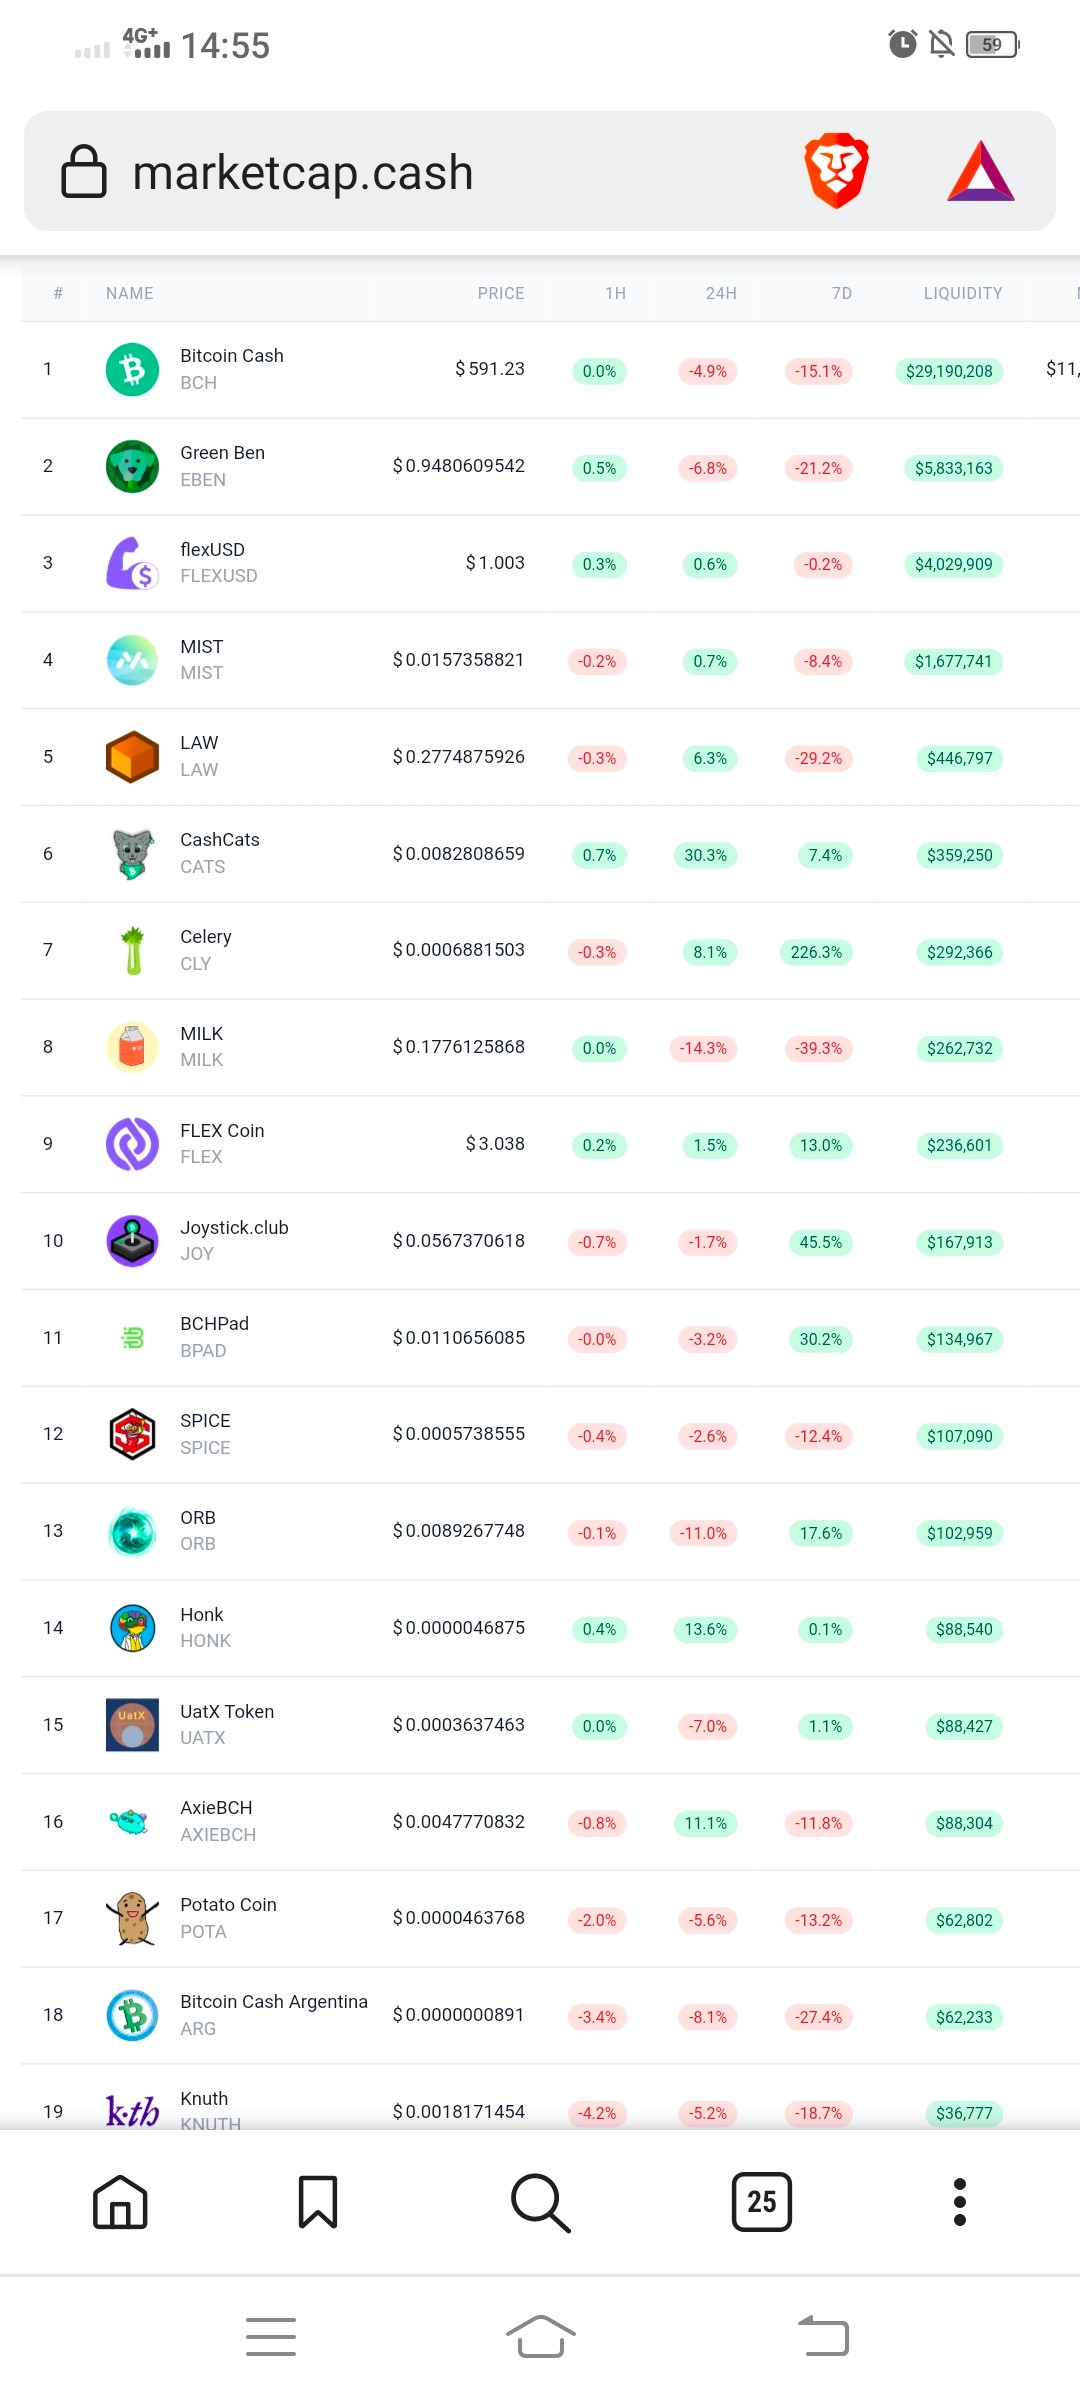This screenshot has height=2400, width=1080.
Task: Tap the marketcap.cash address bar
Action: pos(540,171)
